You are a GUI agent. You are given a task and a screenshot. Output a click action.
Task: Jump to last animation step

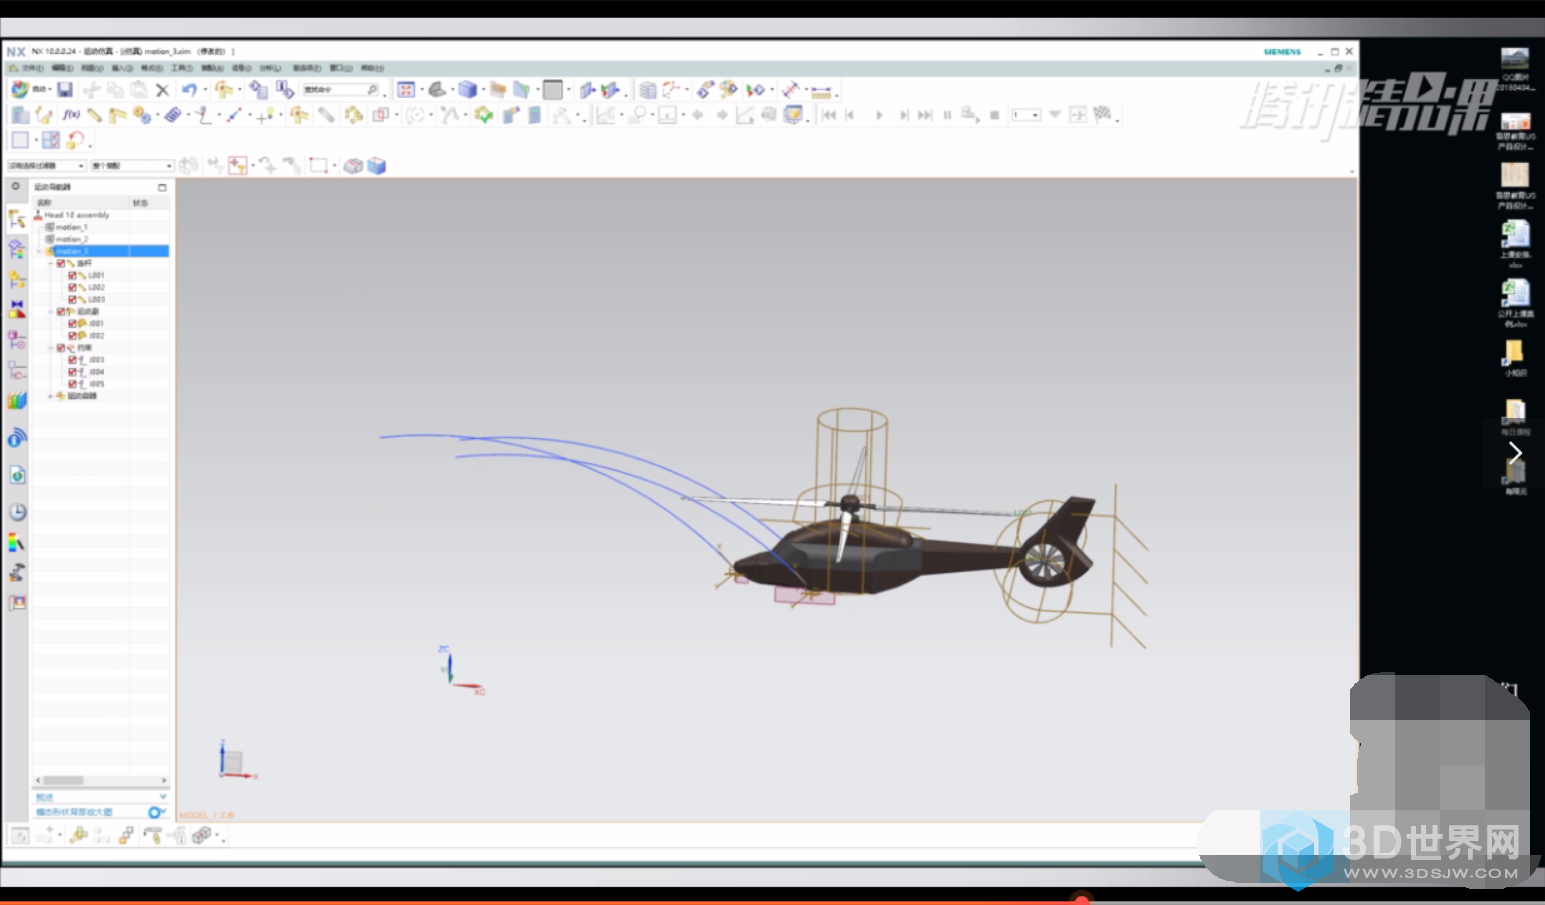[x=925, y=115]
